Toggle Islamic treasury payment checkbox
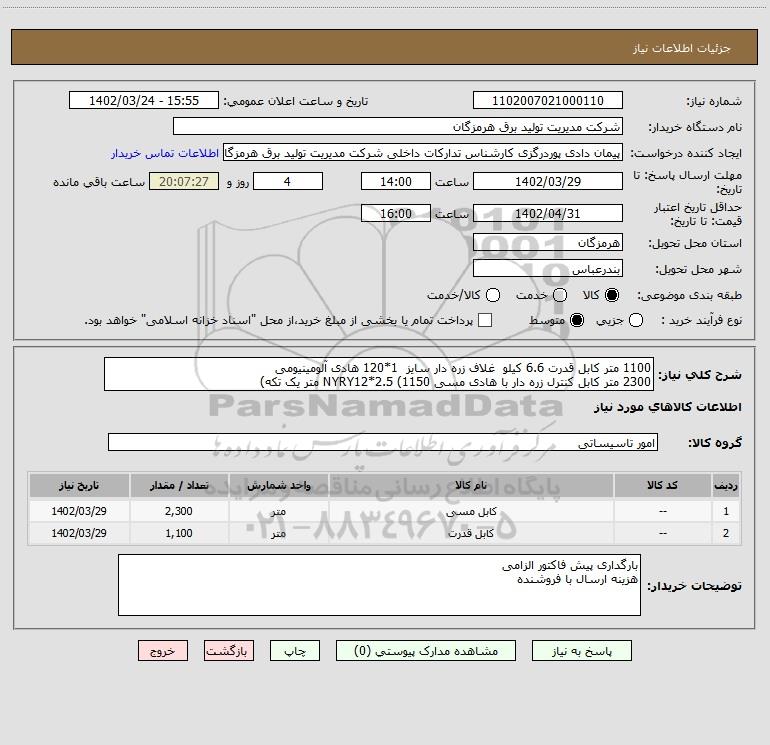The height and width of the screenshot is (745, 770). click(x=485, y=320)
